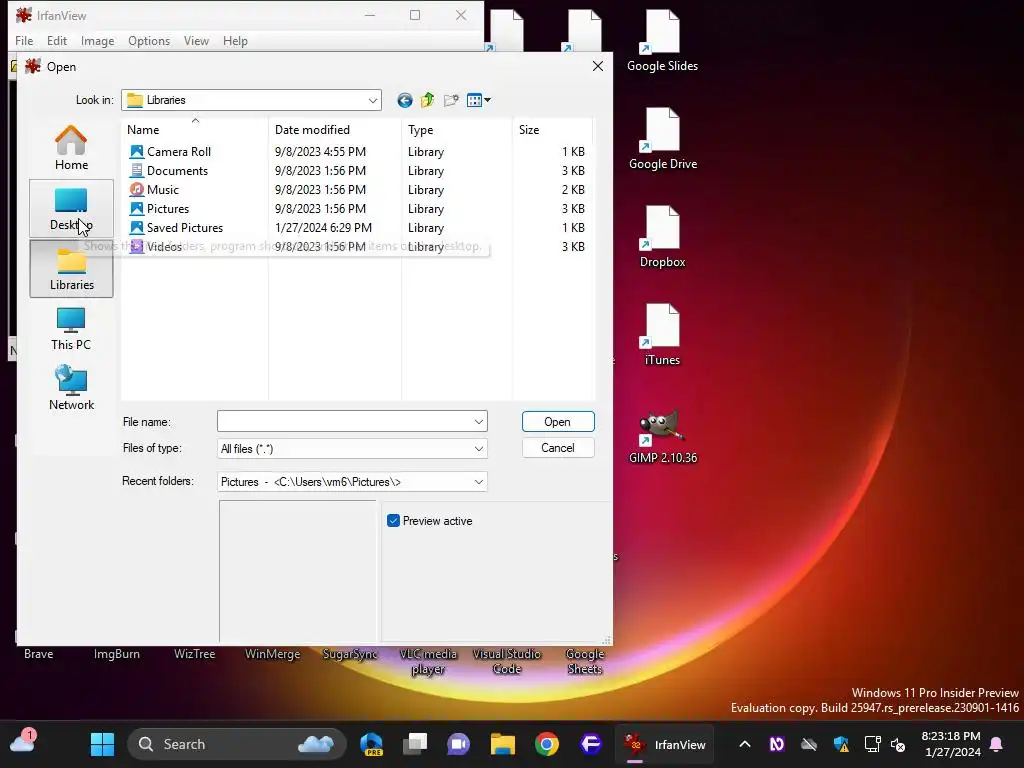Click the muted volume tray icon

pos(898,744)
